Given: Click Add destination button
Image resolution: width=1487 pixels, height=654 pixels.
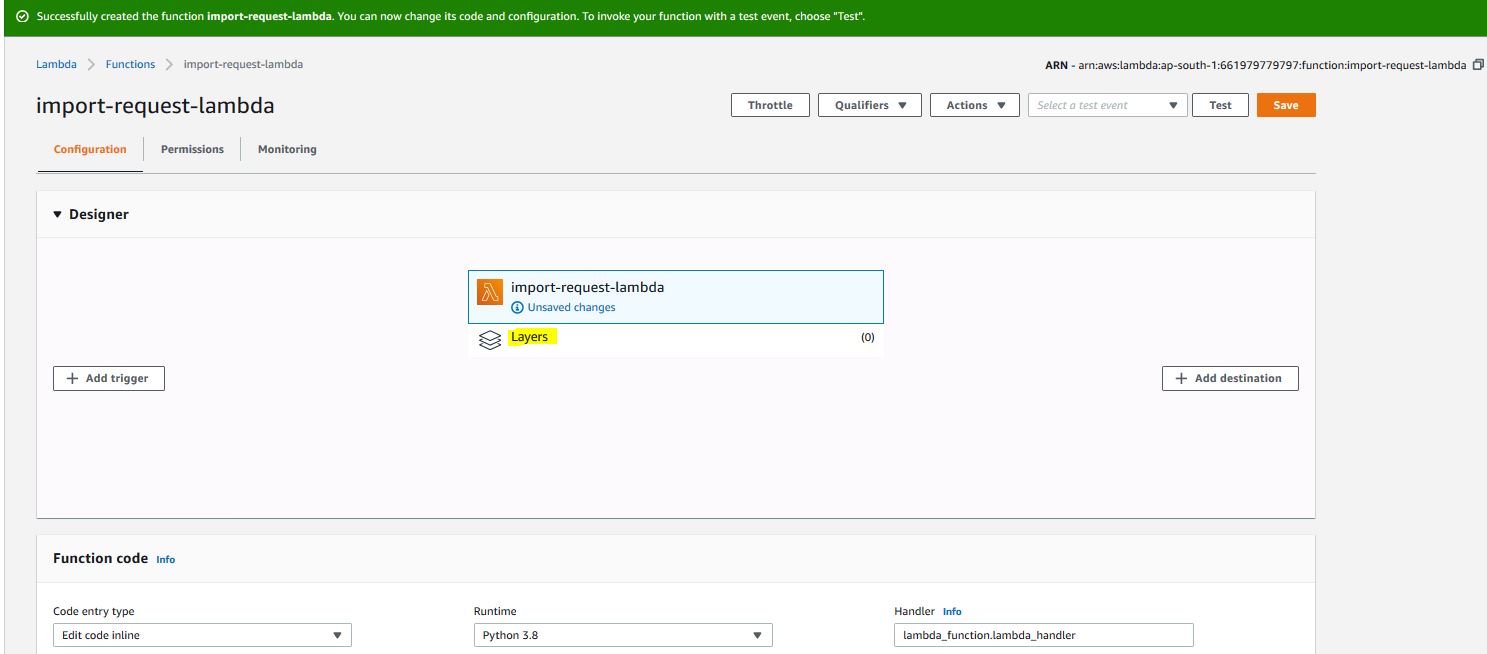Looking at the screenshot, I should tap(1229, 379).
